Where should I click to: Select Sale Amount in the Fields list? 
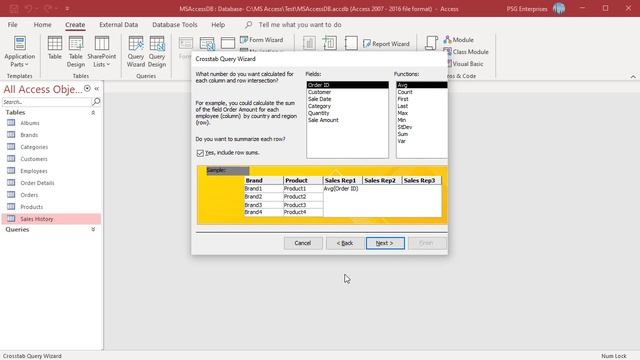pyautogui.click(x=347, y=120)
